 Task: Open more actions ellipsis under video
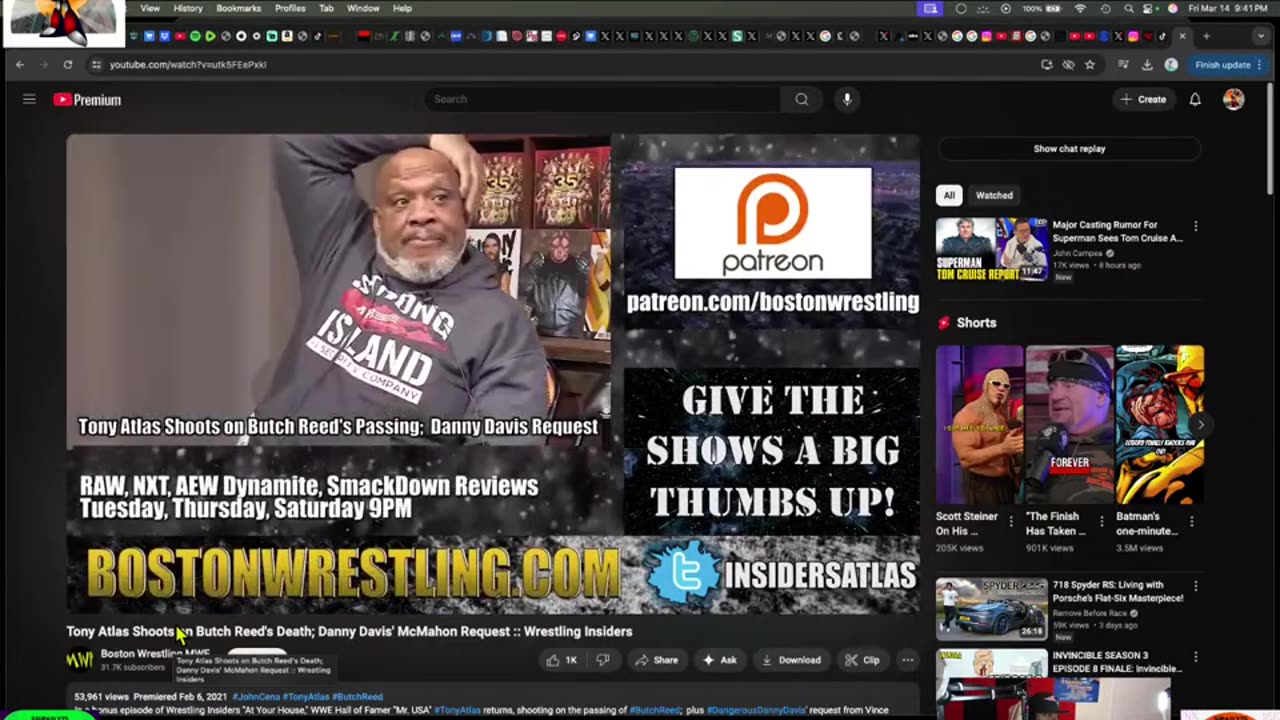907,660
